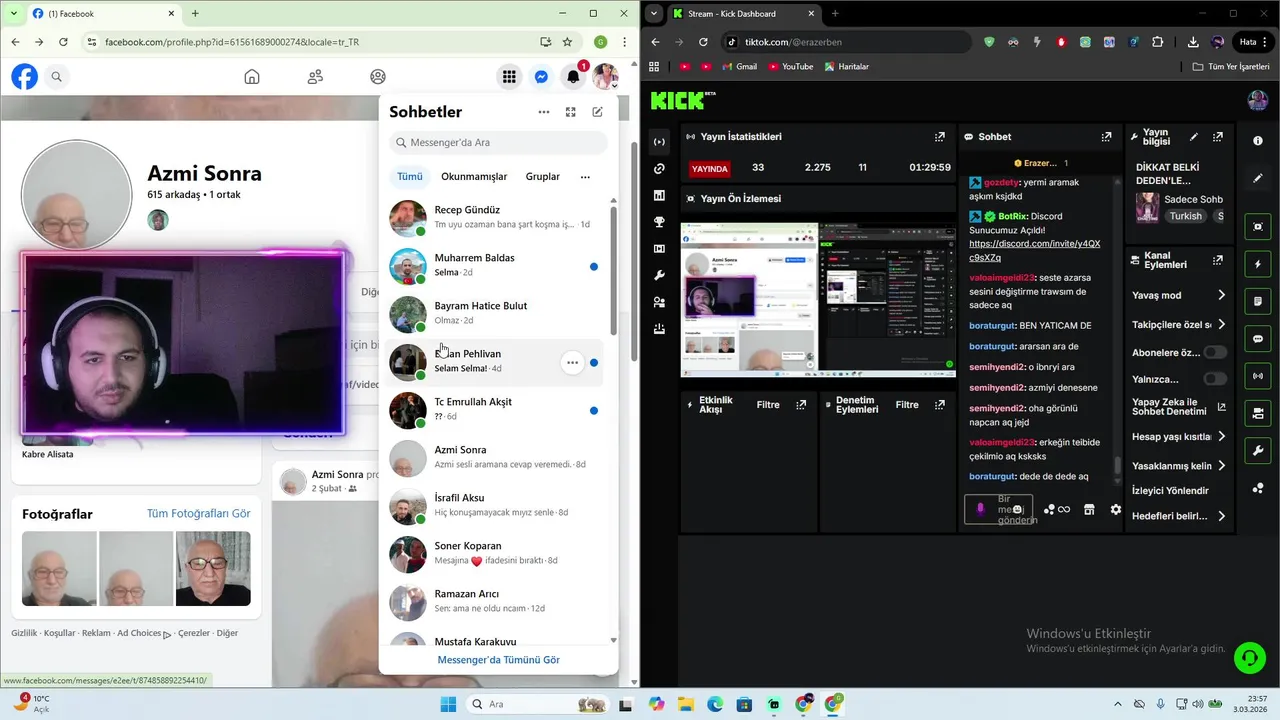Open Facebook profile circle icon in navigation

point(378,77)
